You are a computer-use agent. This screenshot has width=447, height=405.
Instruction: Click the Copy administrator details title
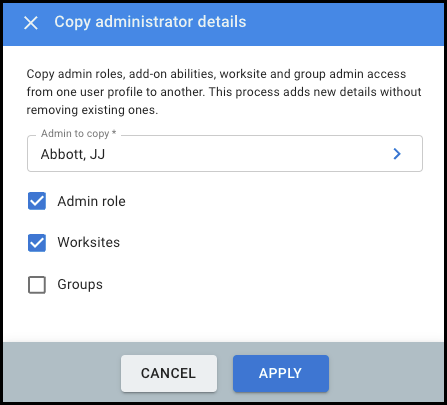pos(150,22)
